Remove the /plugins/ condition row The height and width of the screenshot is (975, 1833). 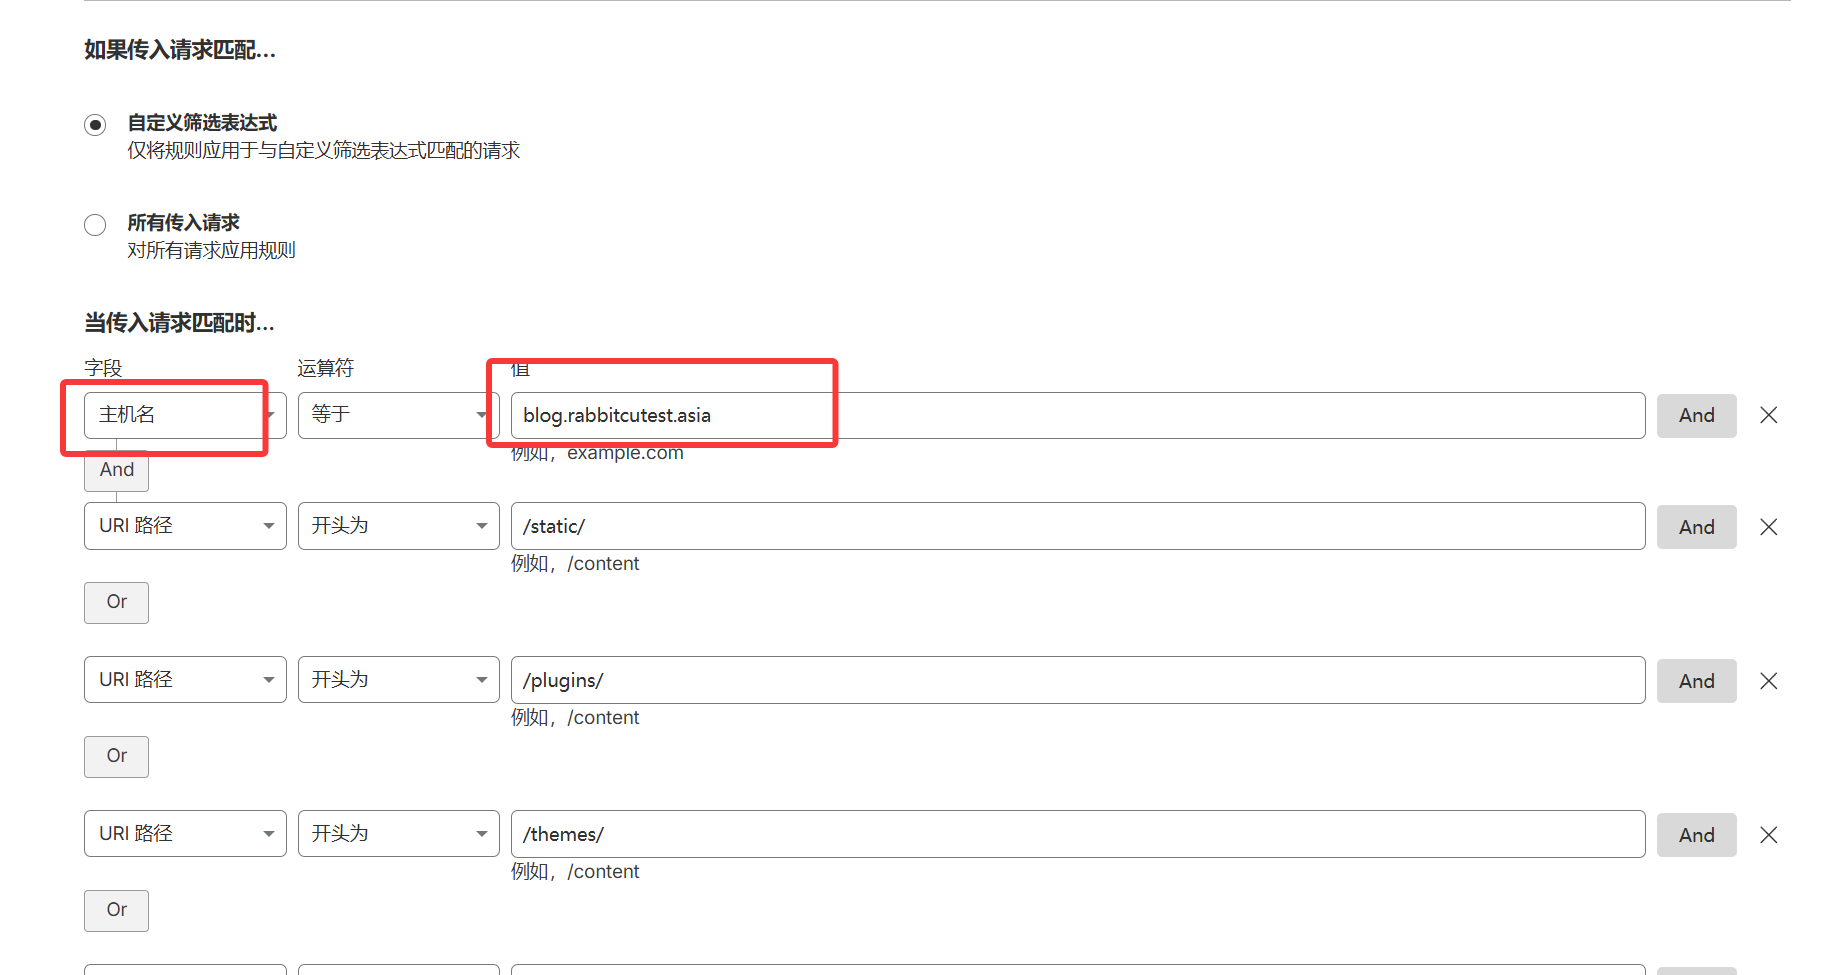tap(1768, 681)
